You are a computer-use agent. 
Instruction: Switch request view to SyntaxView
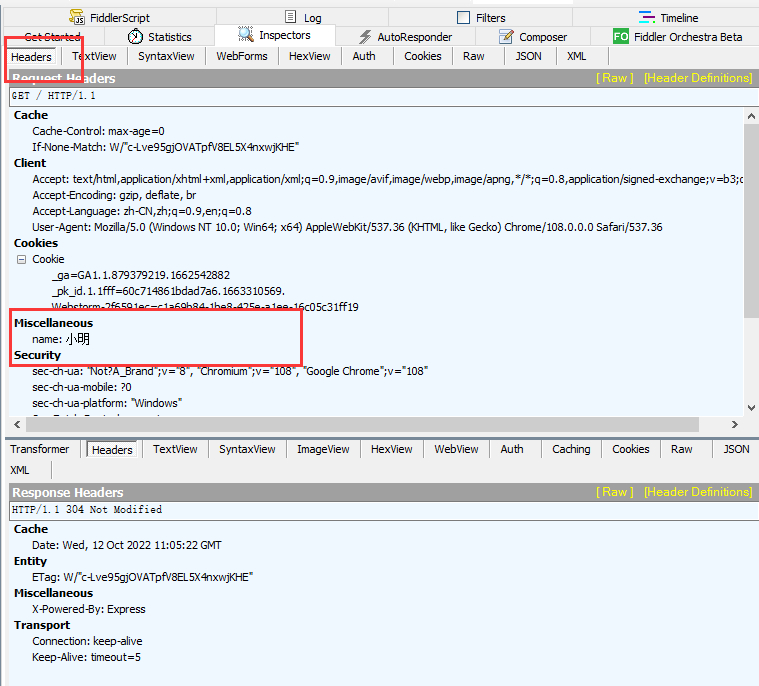pyautogui.click(x=166, y=56)
